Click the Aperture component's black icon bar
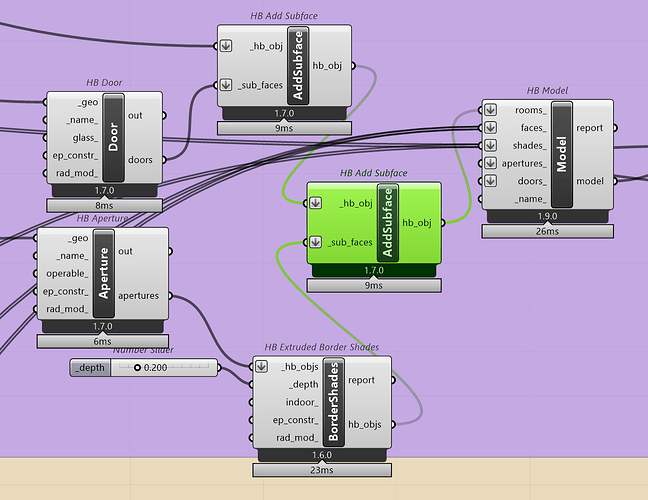648x500 pixels. pyautogui.click(x=103, y=274)
